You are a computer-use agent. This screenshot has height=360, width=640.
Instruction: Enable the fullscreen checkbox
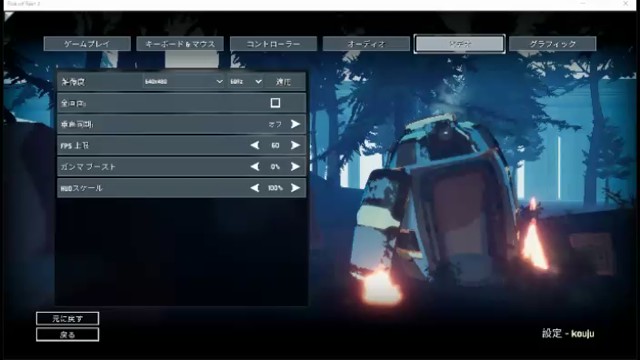pos(276,103)
